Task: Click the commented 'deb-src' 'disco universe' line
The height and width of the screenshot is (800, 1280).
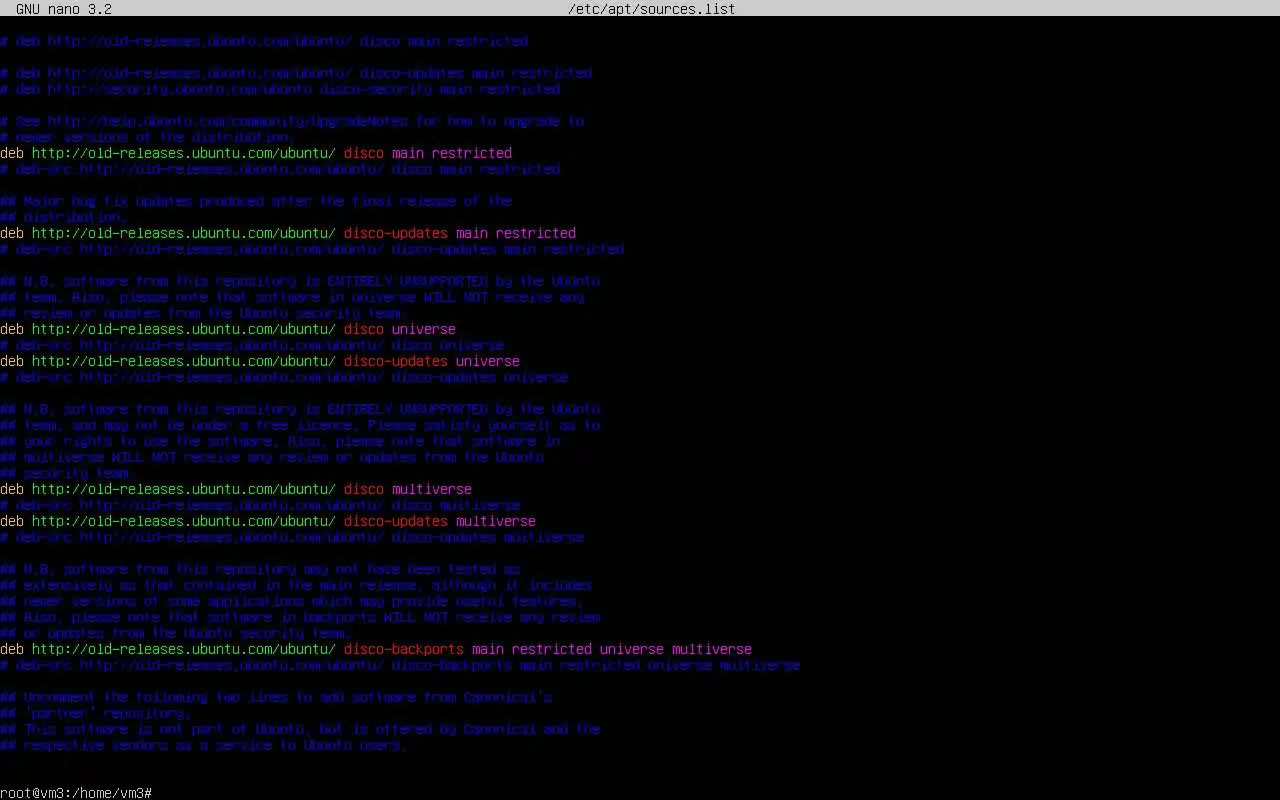Action: coord(252,345)
